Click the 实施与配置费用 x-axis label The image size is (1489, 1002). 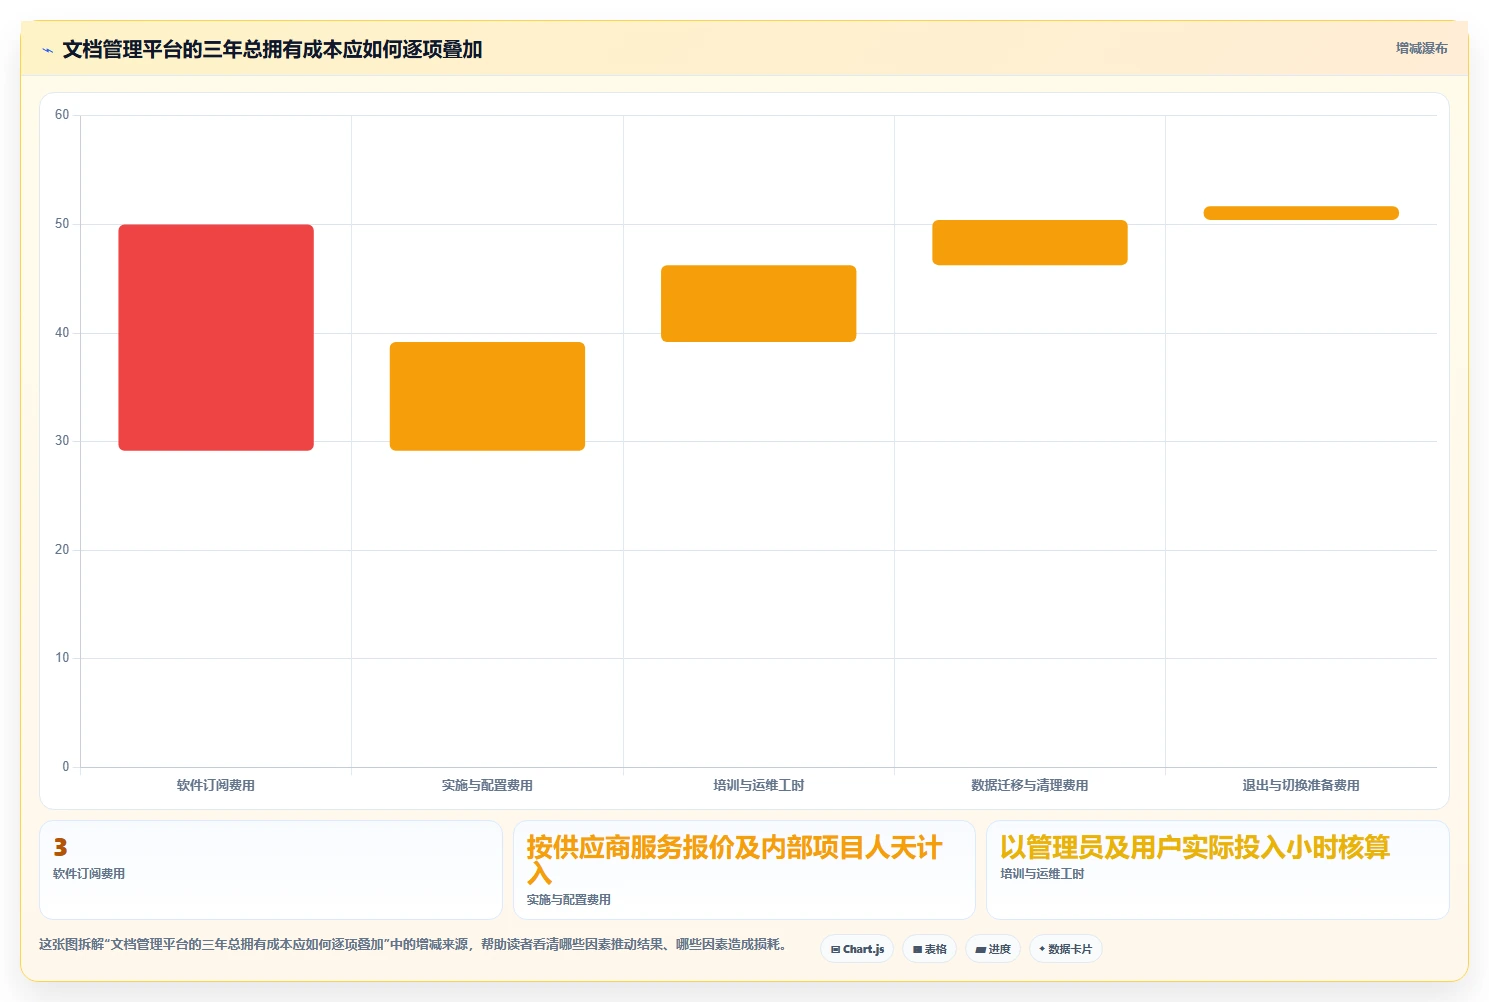(x=487, y=785)
